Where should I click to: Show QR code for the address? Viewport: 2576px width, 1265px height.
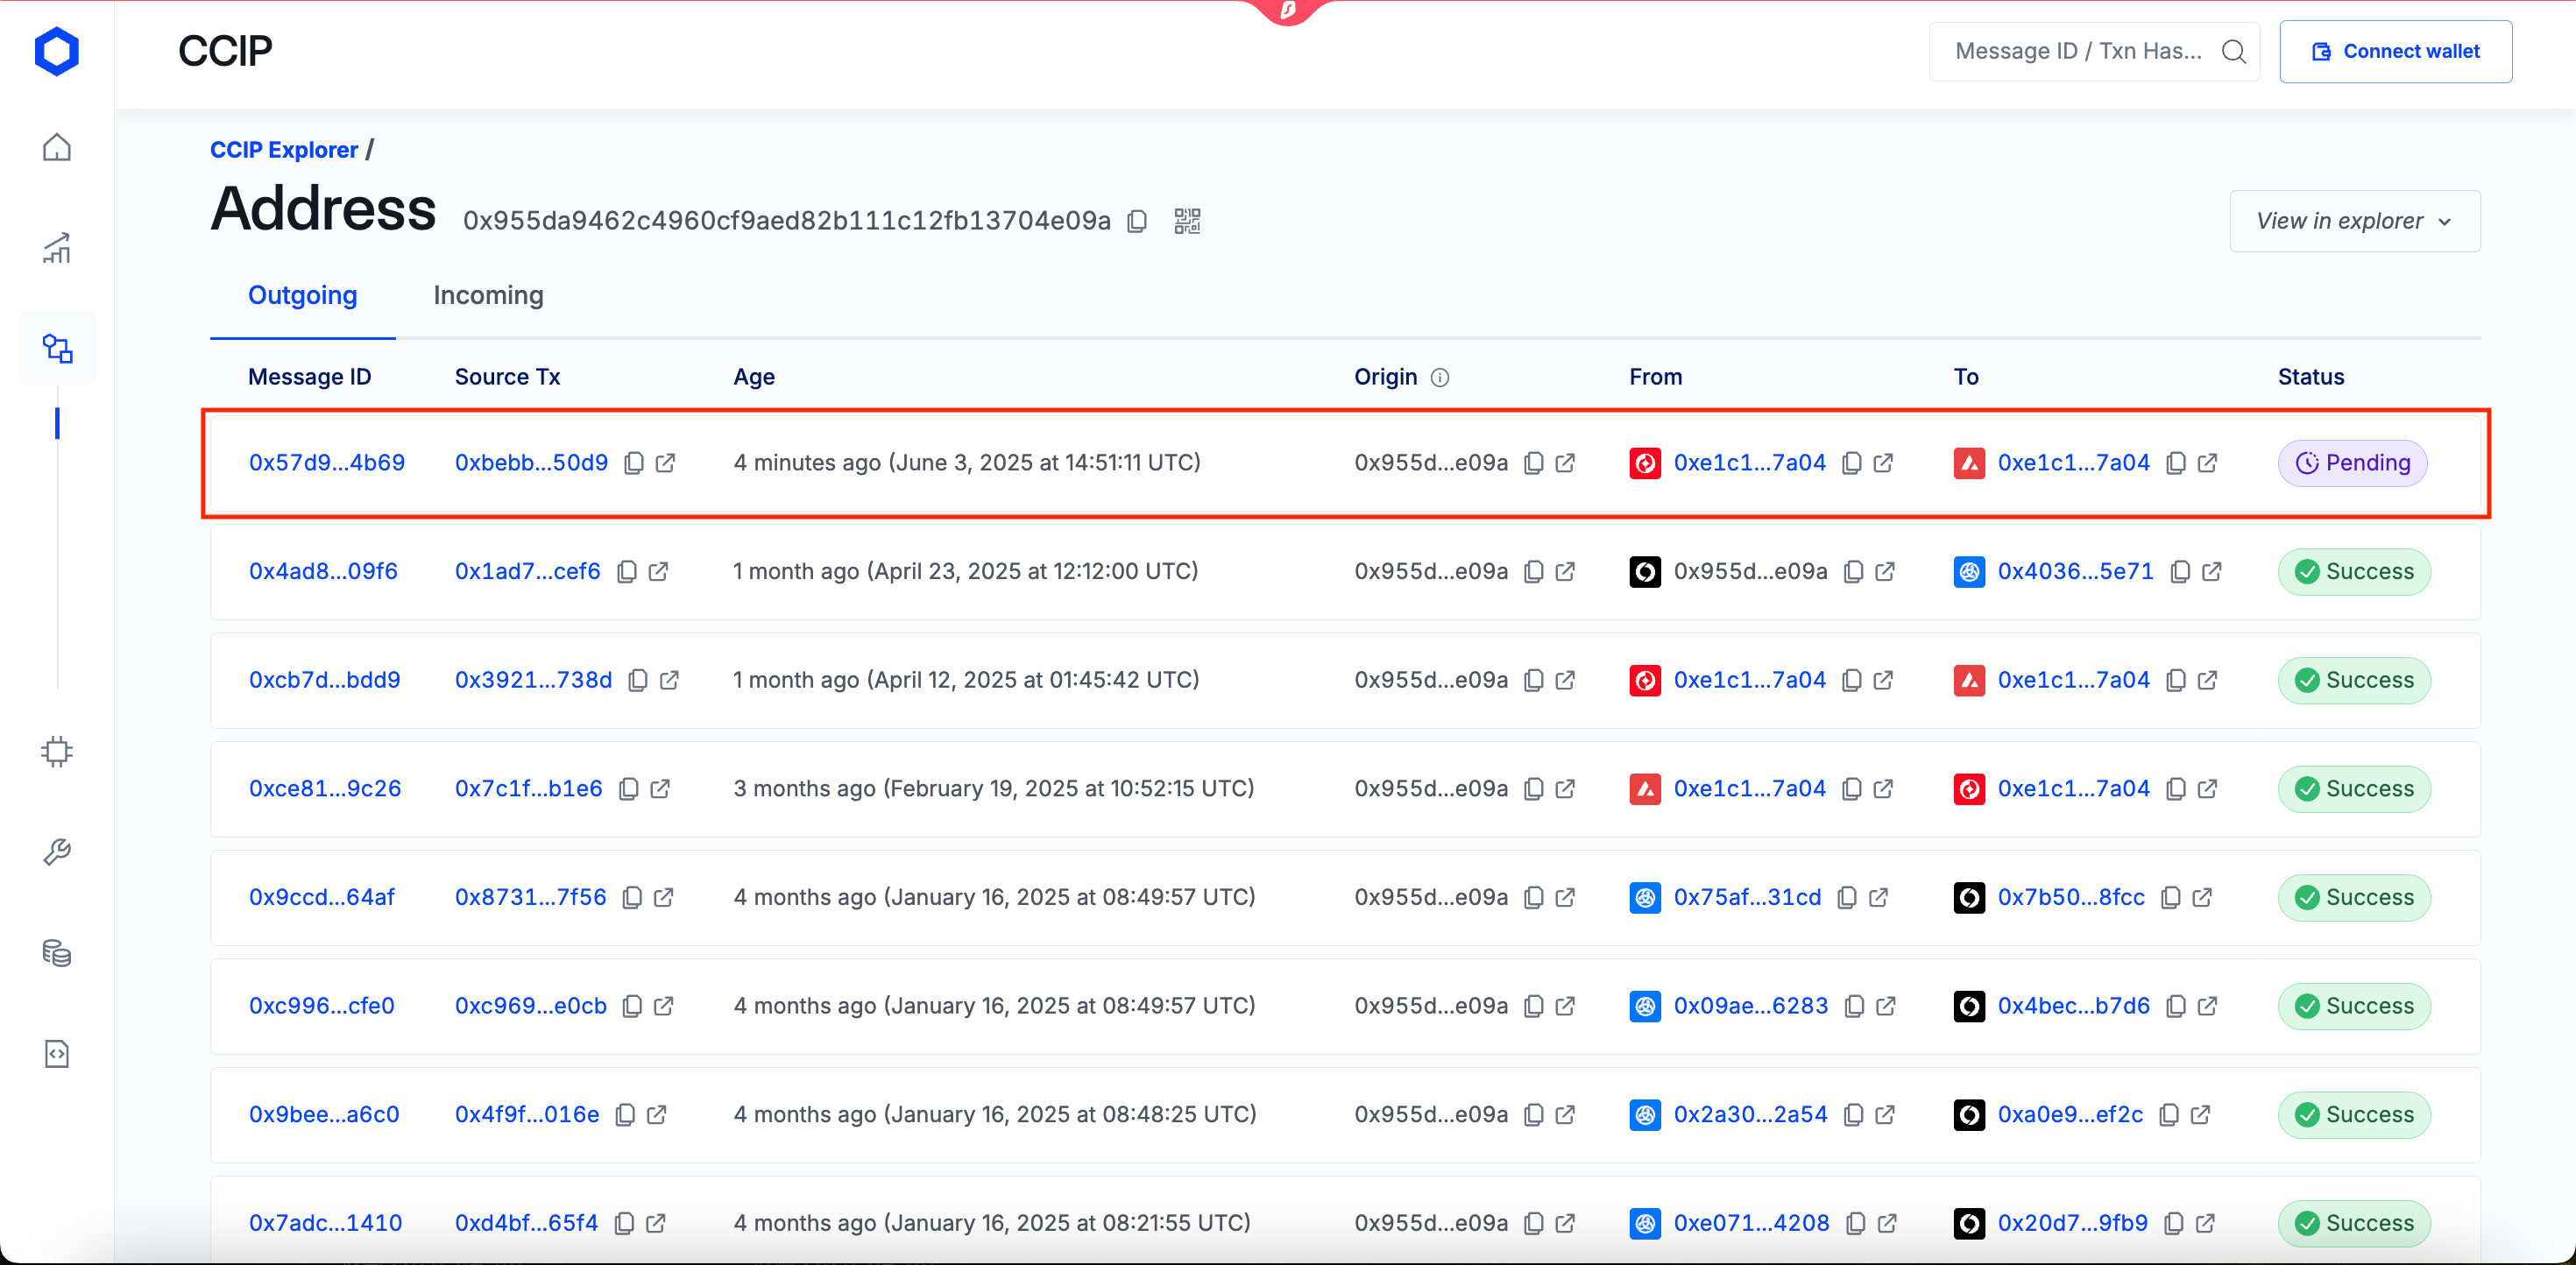click(1187, 221)
